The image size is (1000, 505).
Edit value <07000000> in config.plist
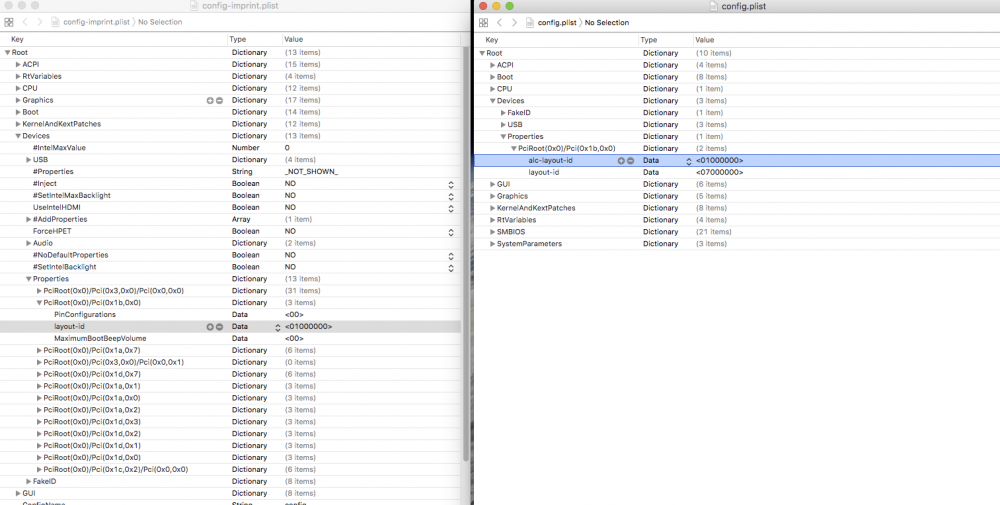719,172
